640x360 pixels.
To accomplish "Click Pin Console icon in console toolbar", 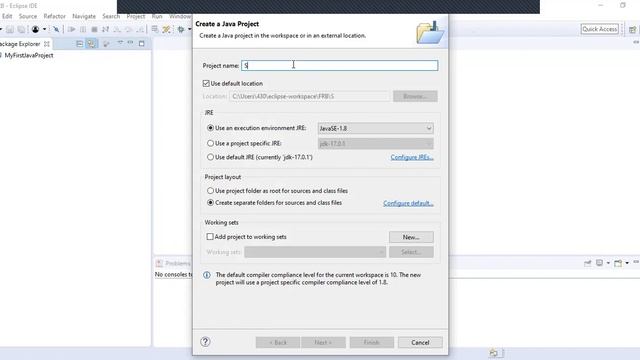I will click(587, 263).
